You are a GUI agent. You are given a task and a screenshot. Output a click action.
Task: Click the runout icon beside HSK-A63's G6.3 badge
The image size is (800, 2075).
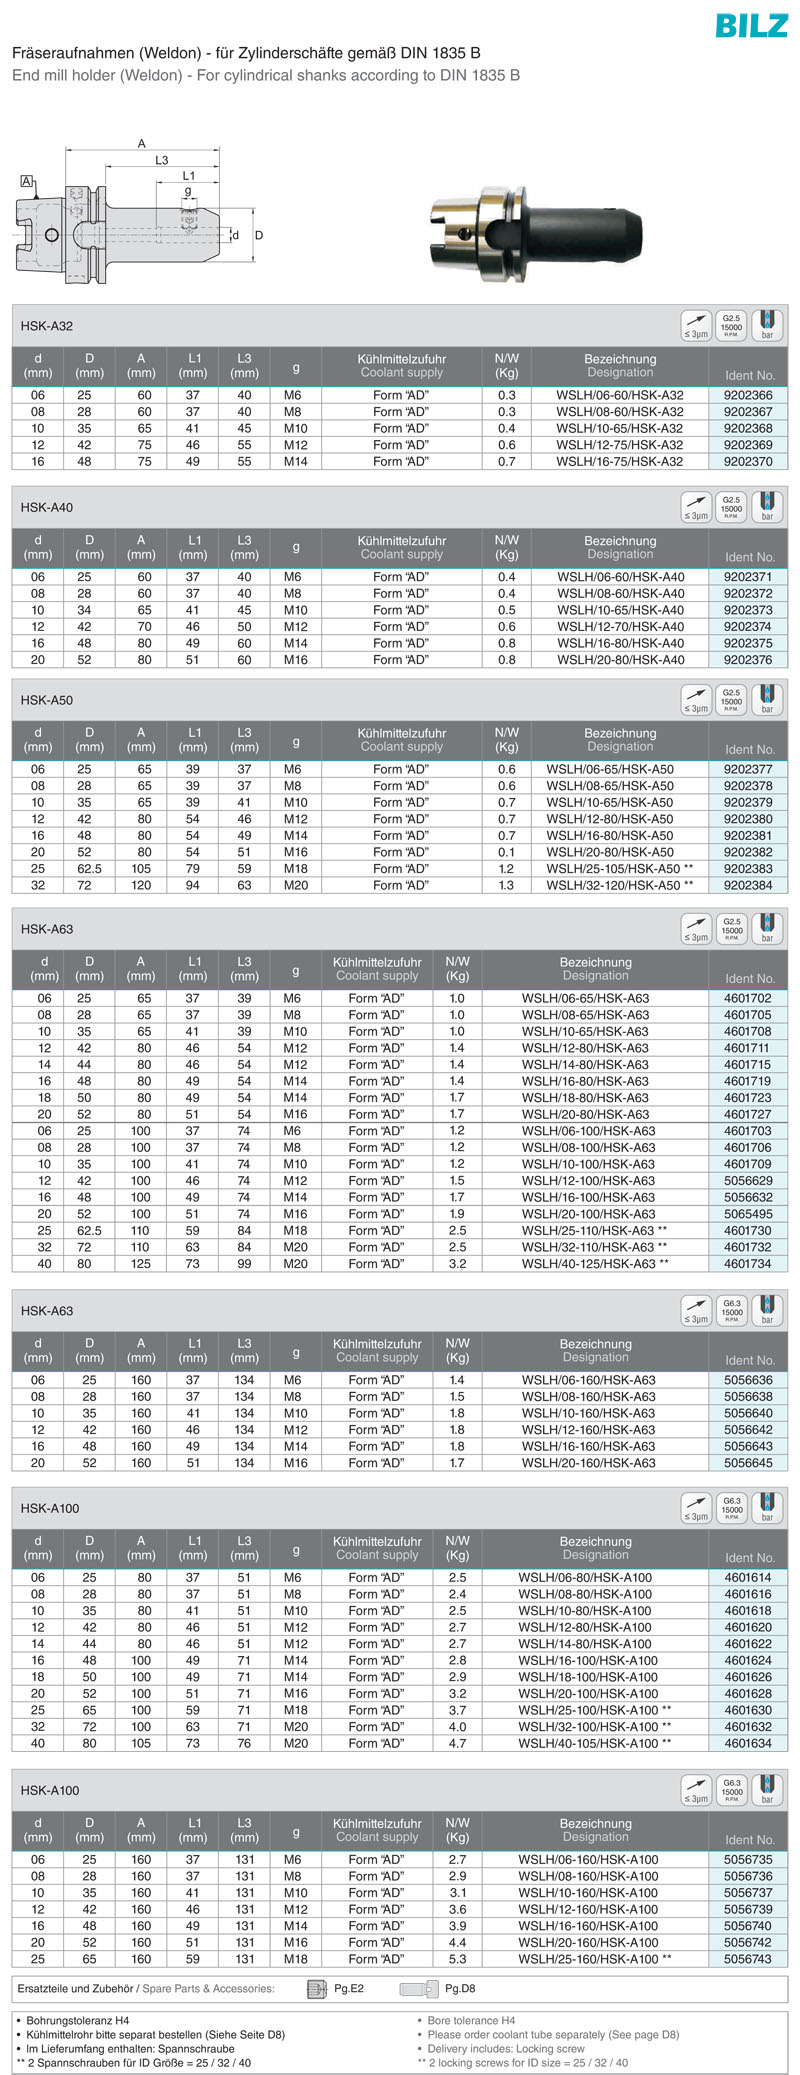(x=696, y=1311)
